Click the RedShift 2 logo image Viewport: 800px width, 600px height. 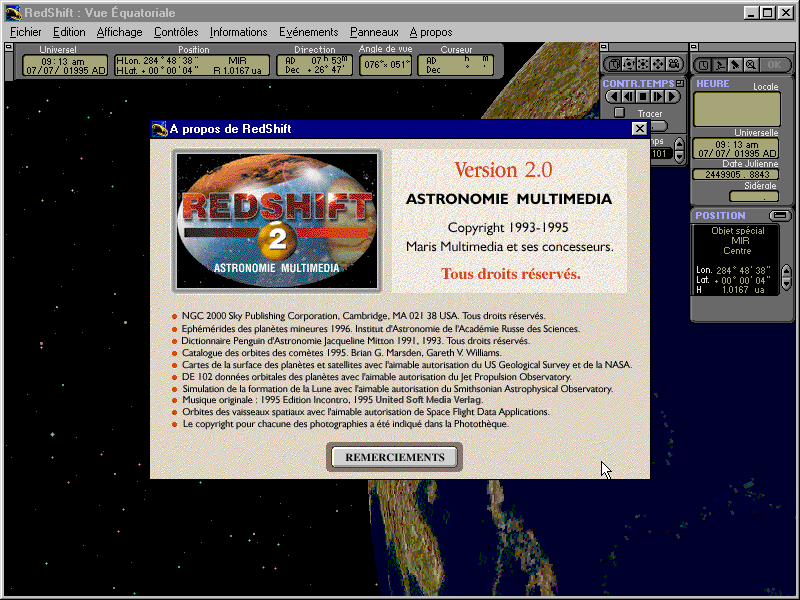(x=277, y=221)
